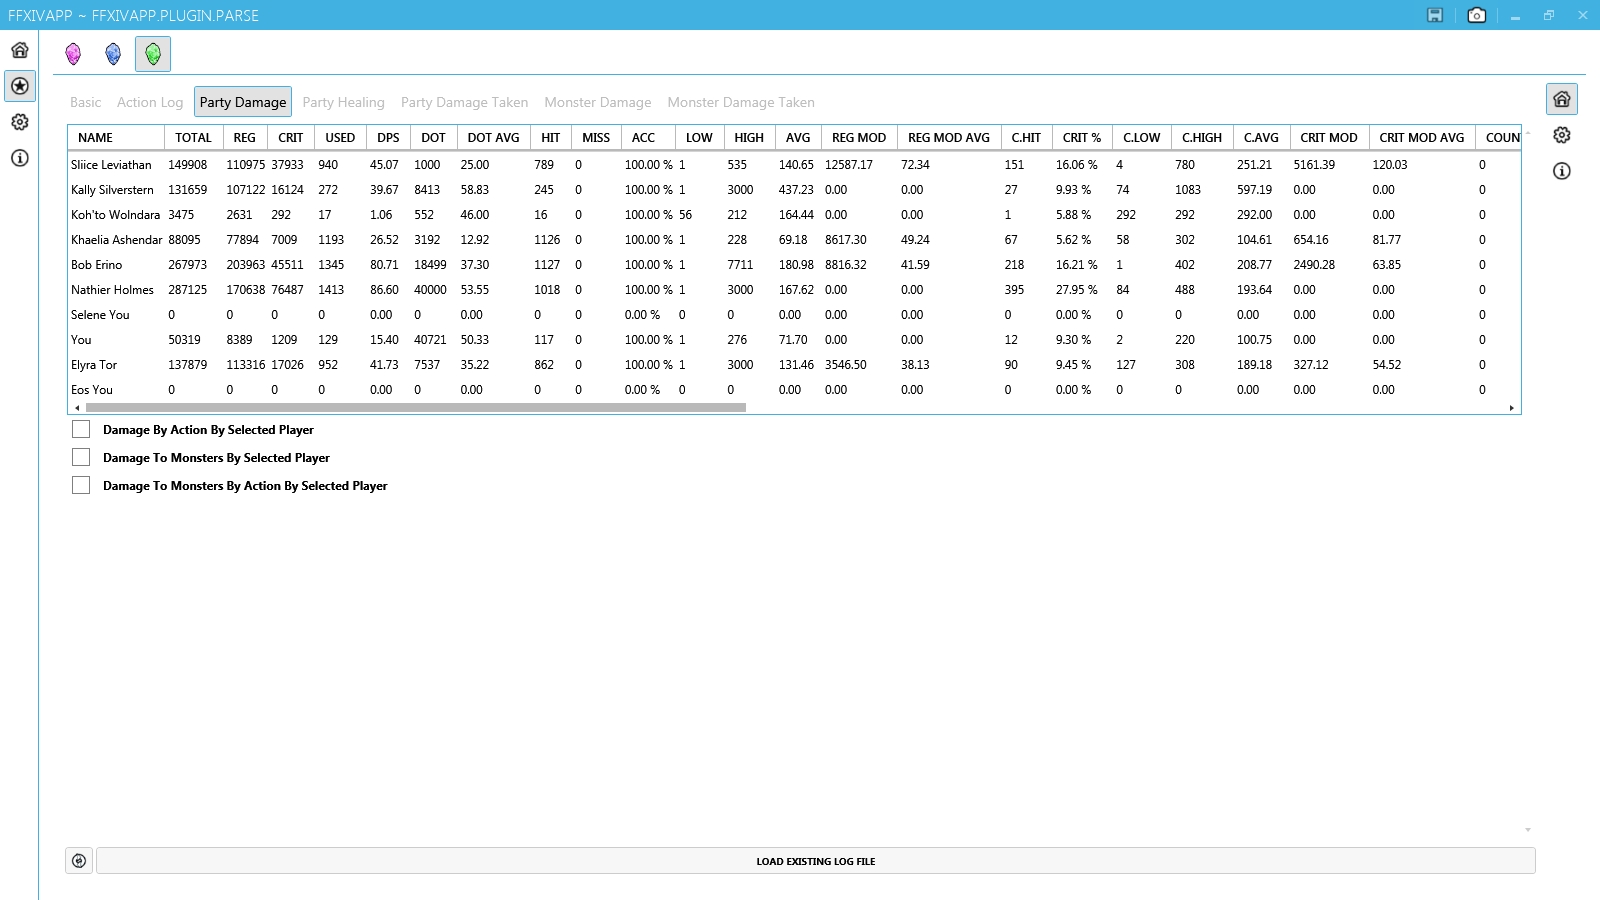Select the green crystal icon
1600x900 pixels.
tap(153, 54)
